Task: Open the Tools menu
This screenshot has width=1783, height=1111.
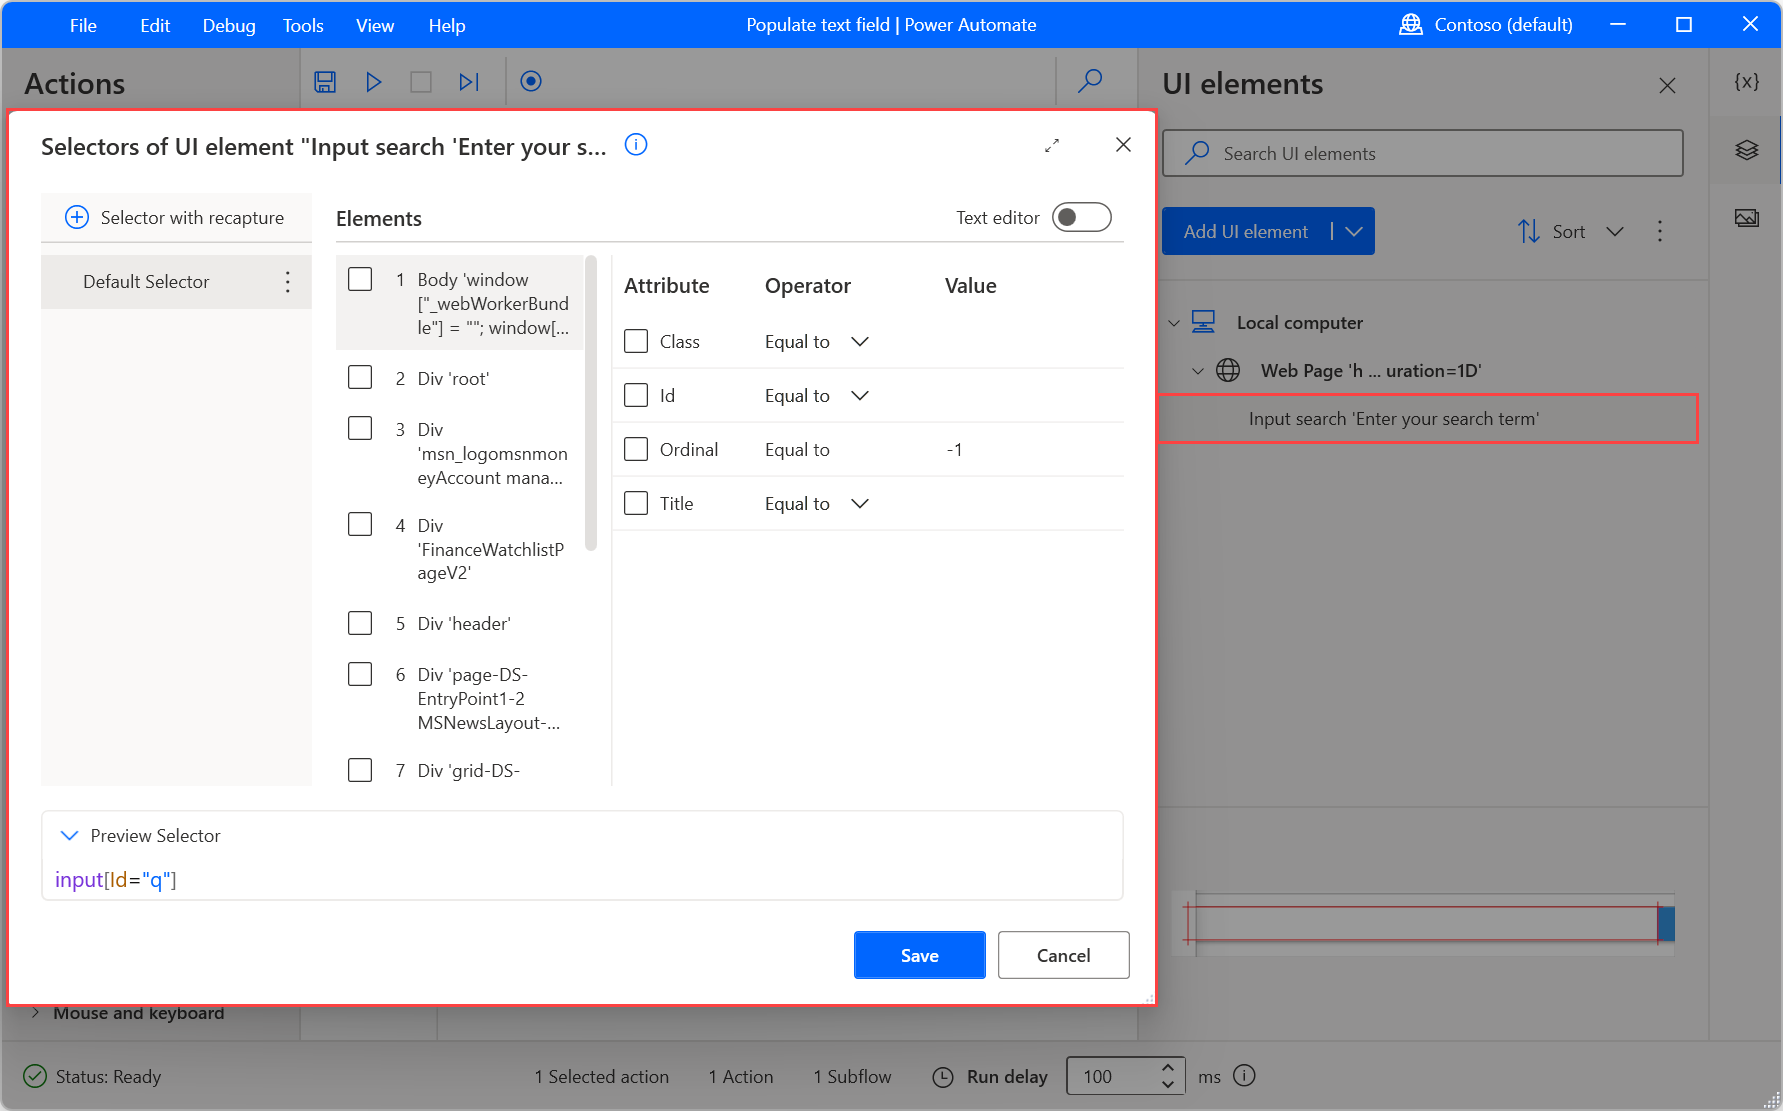Action: (303, 25)
